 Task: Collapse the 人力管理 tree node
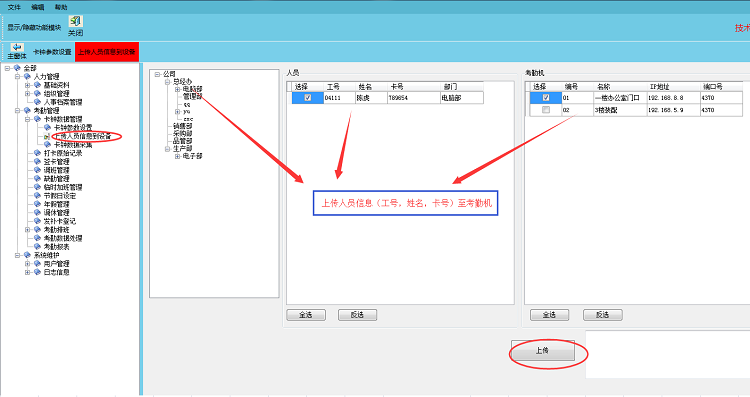(17, 77)
